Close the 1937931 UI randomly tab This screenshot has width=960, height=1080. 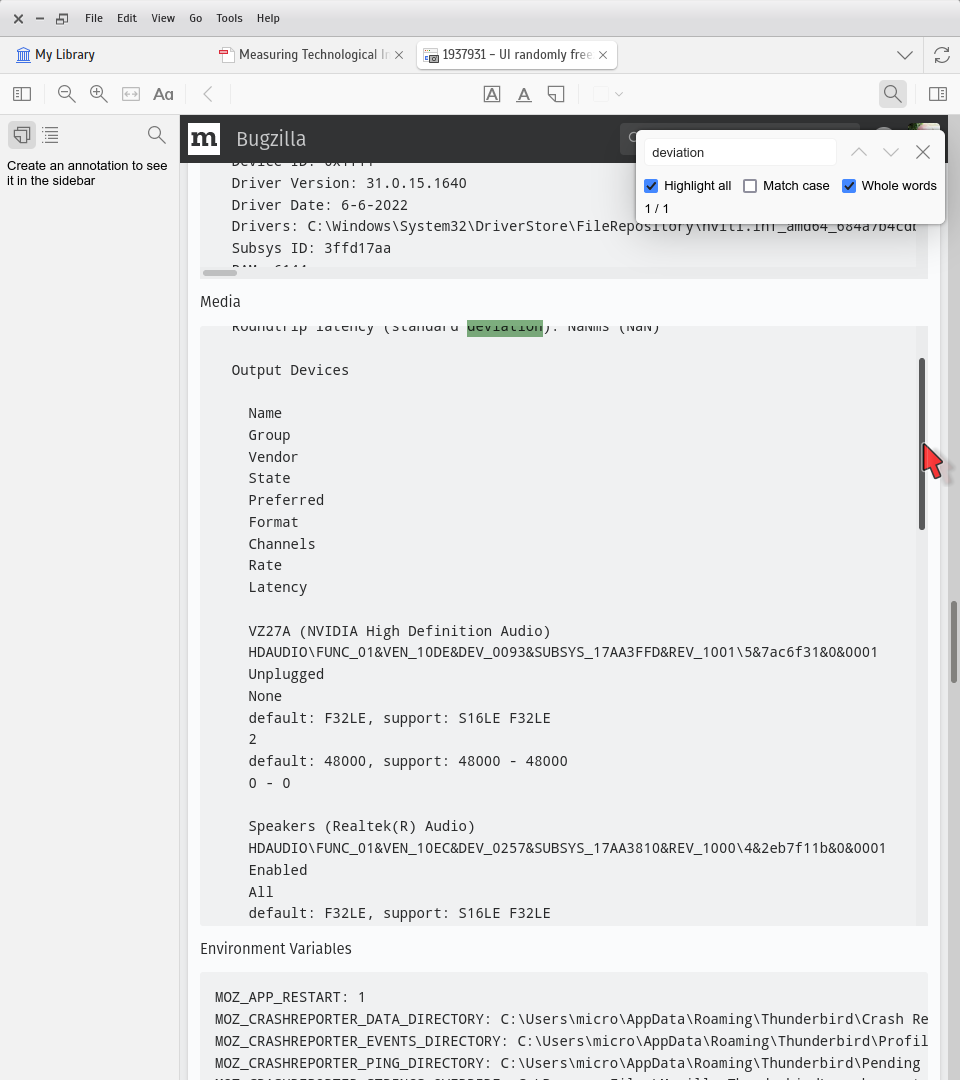[603, 55]
